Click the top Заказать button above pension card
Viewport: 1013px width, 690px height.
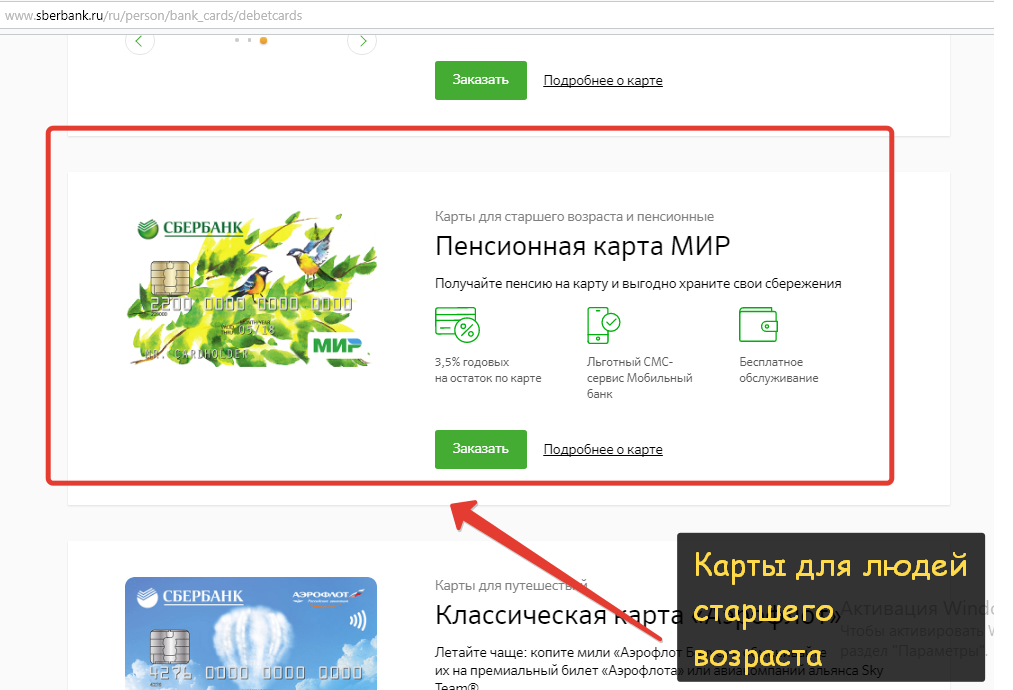coord(481,80)
